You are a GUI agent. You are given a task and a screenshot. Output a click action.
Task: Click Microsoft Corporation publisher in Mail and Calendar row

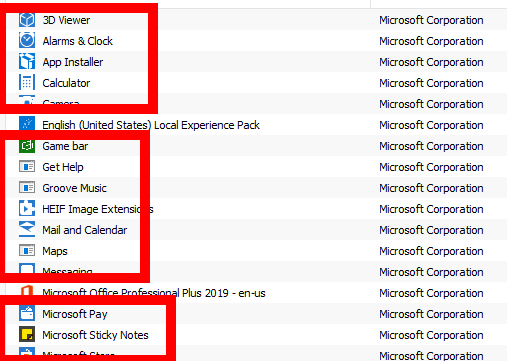point(431,230)
